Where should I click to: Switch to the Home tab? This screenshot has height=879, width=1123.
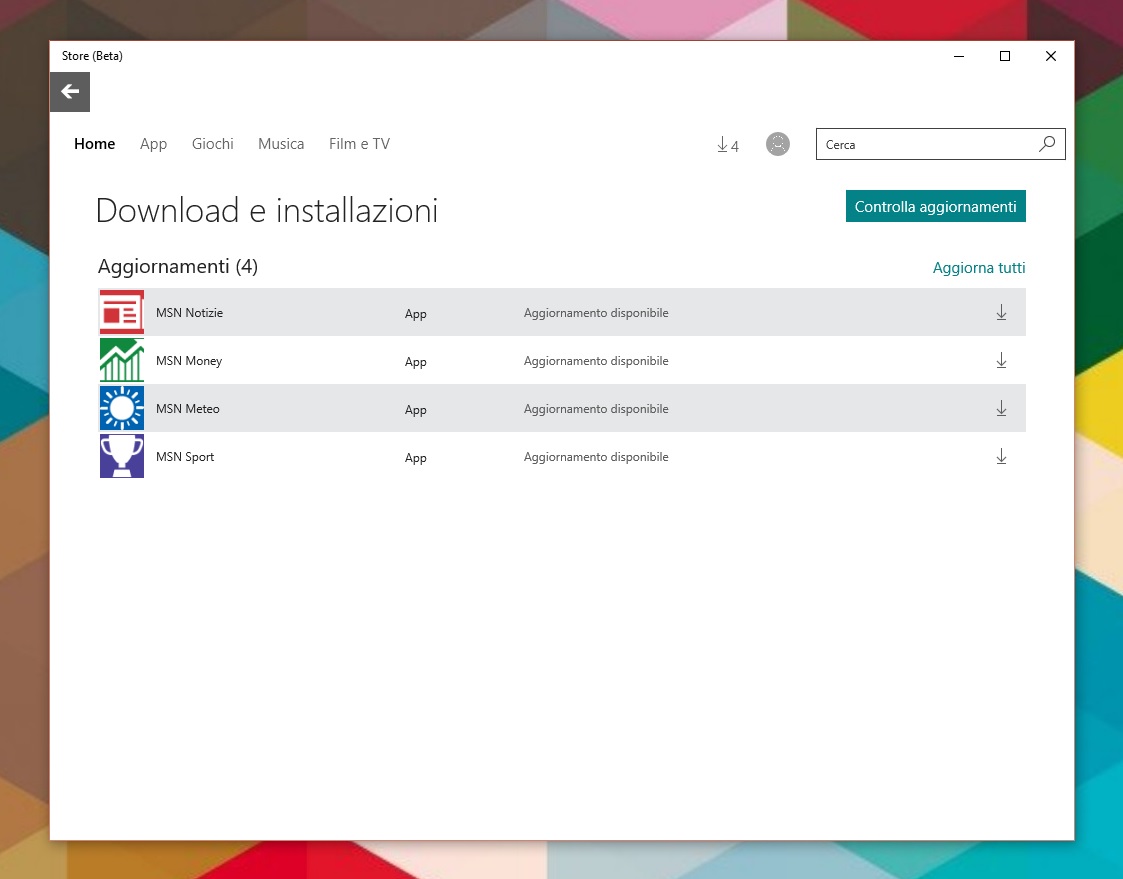point(95,144)
